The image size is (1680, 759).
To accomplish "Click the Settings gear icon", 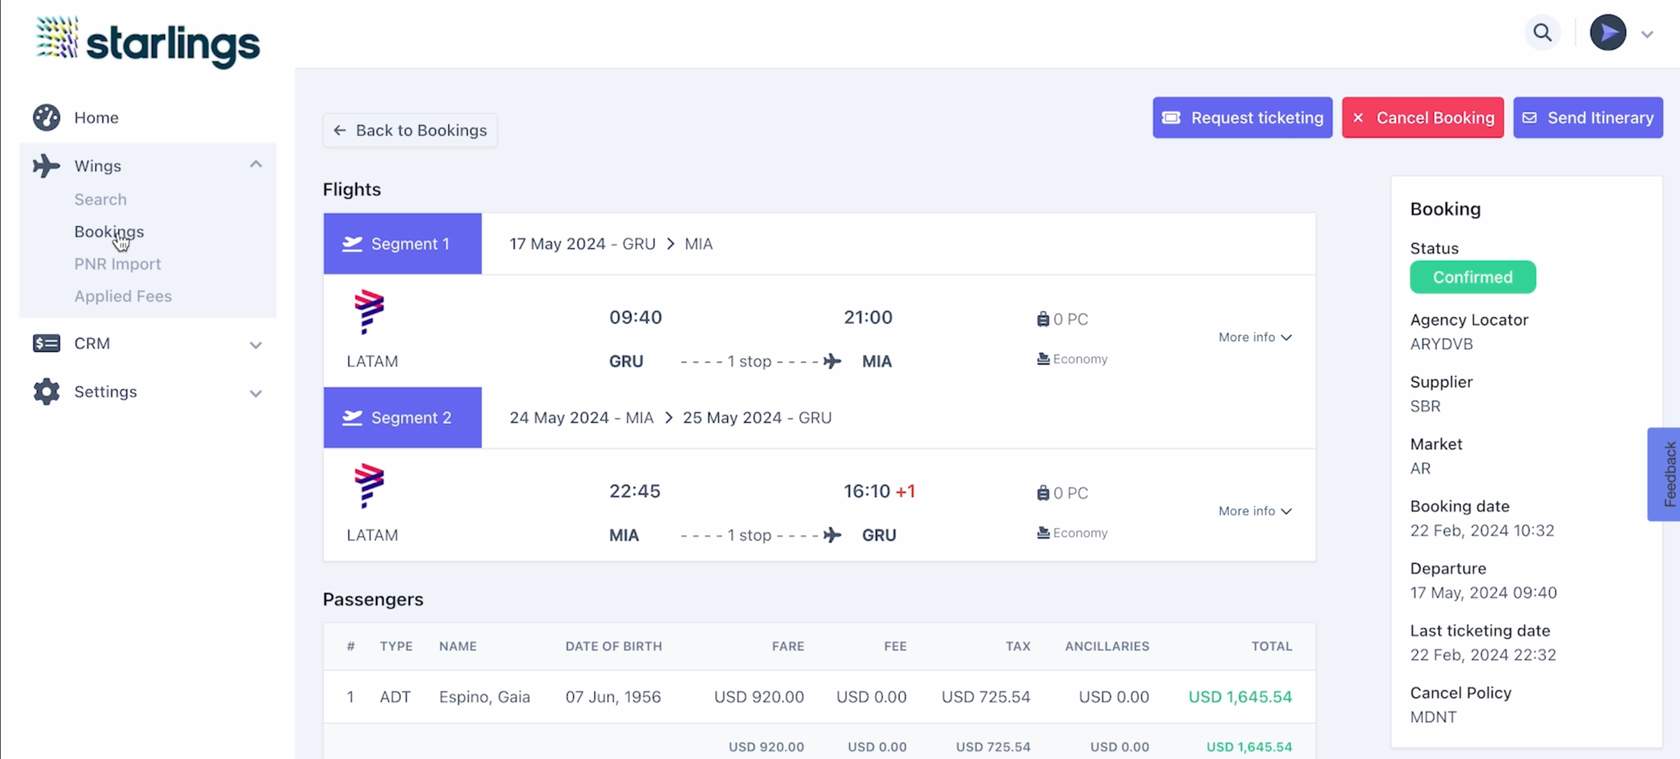I will pos(46,391).
